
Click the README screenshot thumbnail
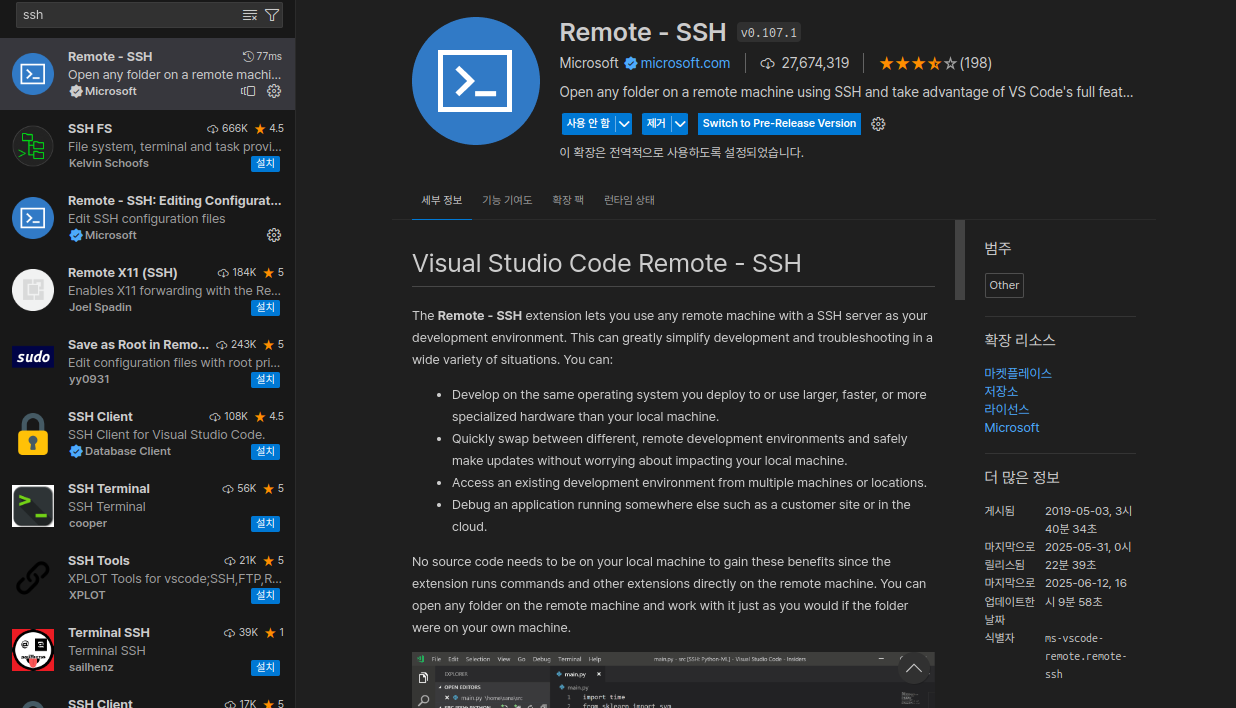tap(673, 680)
